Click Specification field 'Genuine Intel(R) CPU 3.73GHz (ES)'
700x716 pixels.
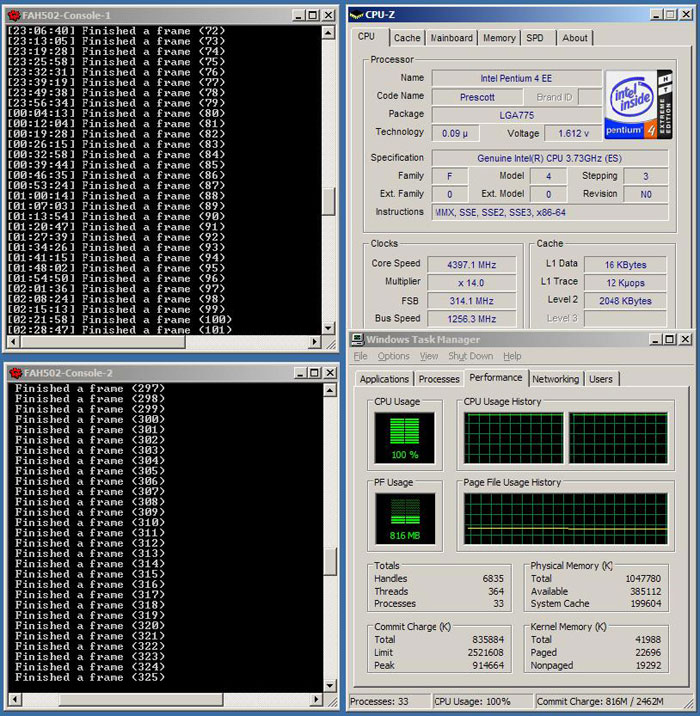coord(550,158)
